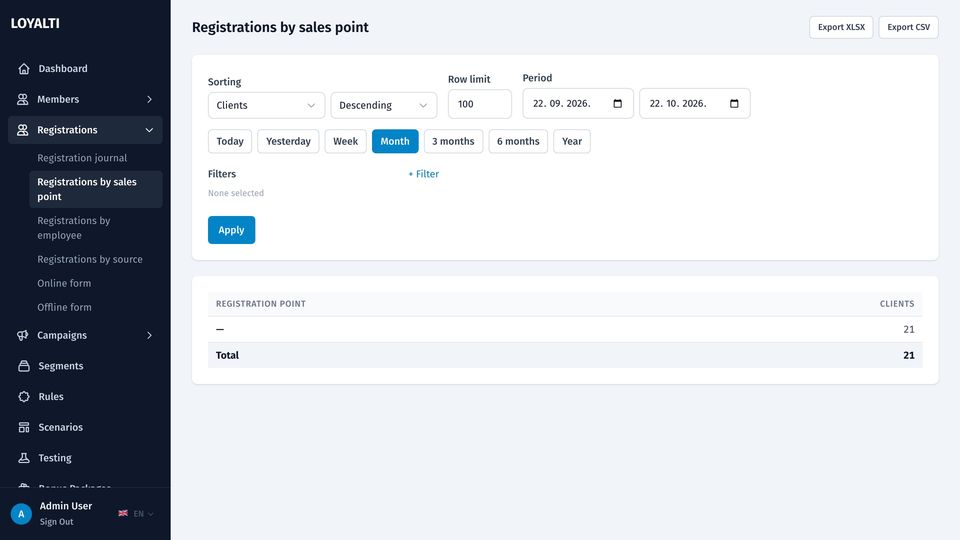This screenshot has height=540, width=960.
Task: Click the Scenarios icon in sidebar
Action: tap(24, 427)
